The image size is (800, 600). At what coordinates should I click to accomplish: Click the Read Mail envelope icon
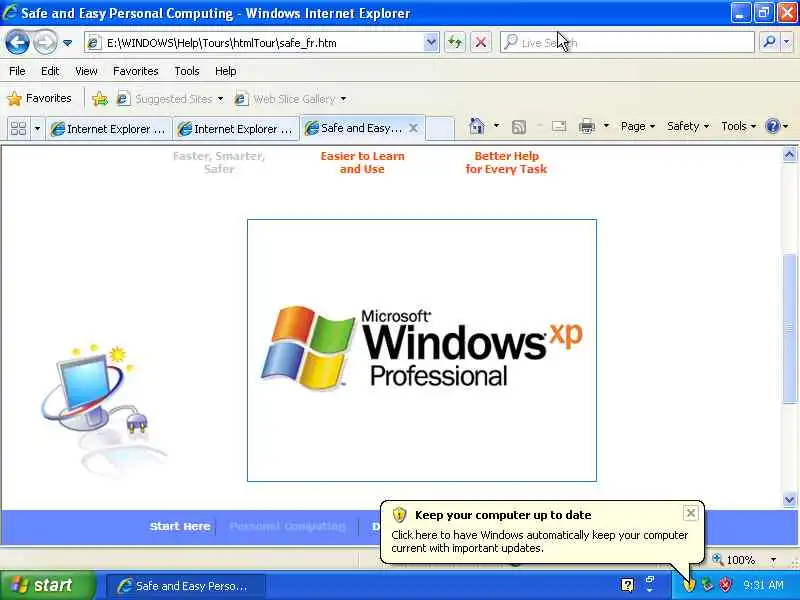(x=559, y=126)
